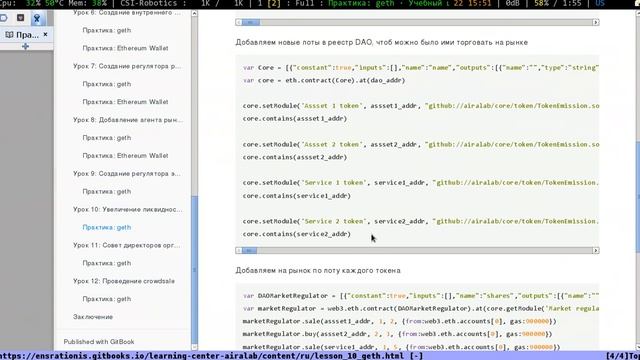
Task: Click the left arrow of the topmost code scrollbar
Action: coord(238,22)
